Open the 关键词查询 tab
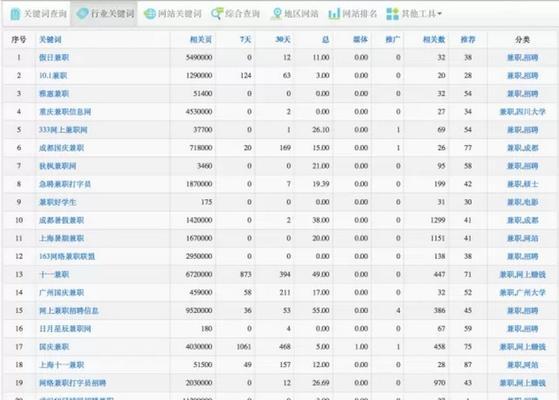Screen dimensions: 559x400 point(39,14)
